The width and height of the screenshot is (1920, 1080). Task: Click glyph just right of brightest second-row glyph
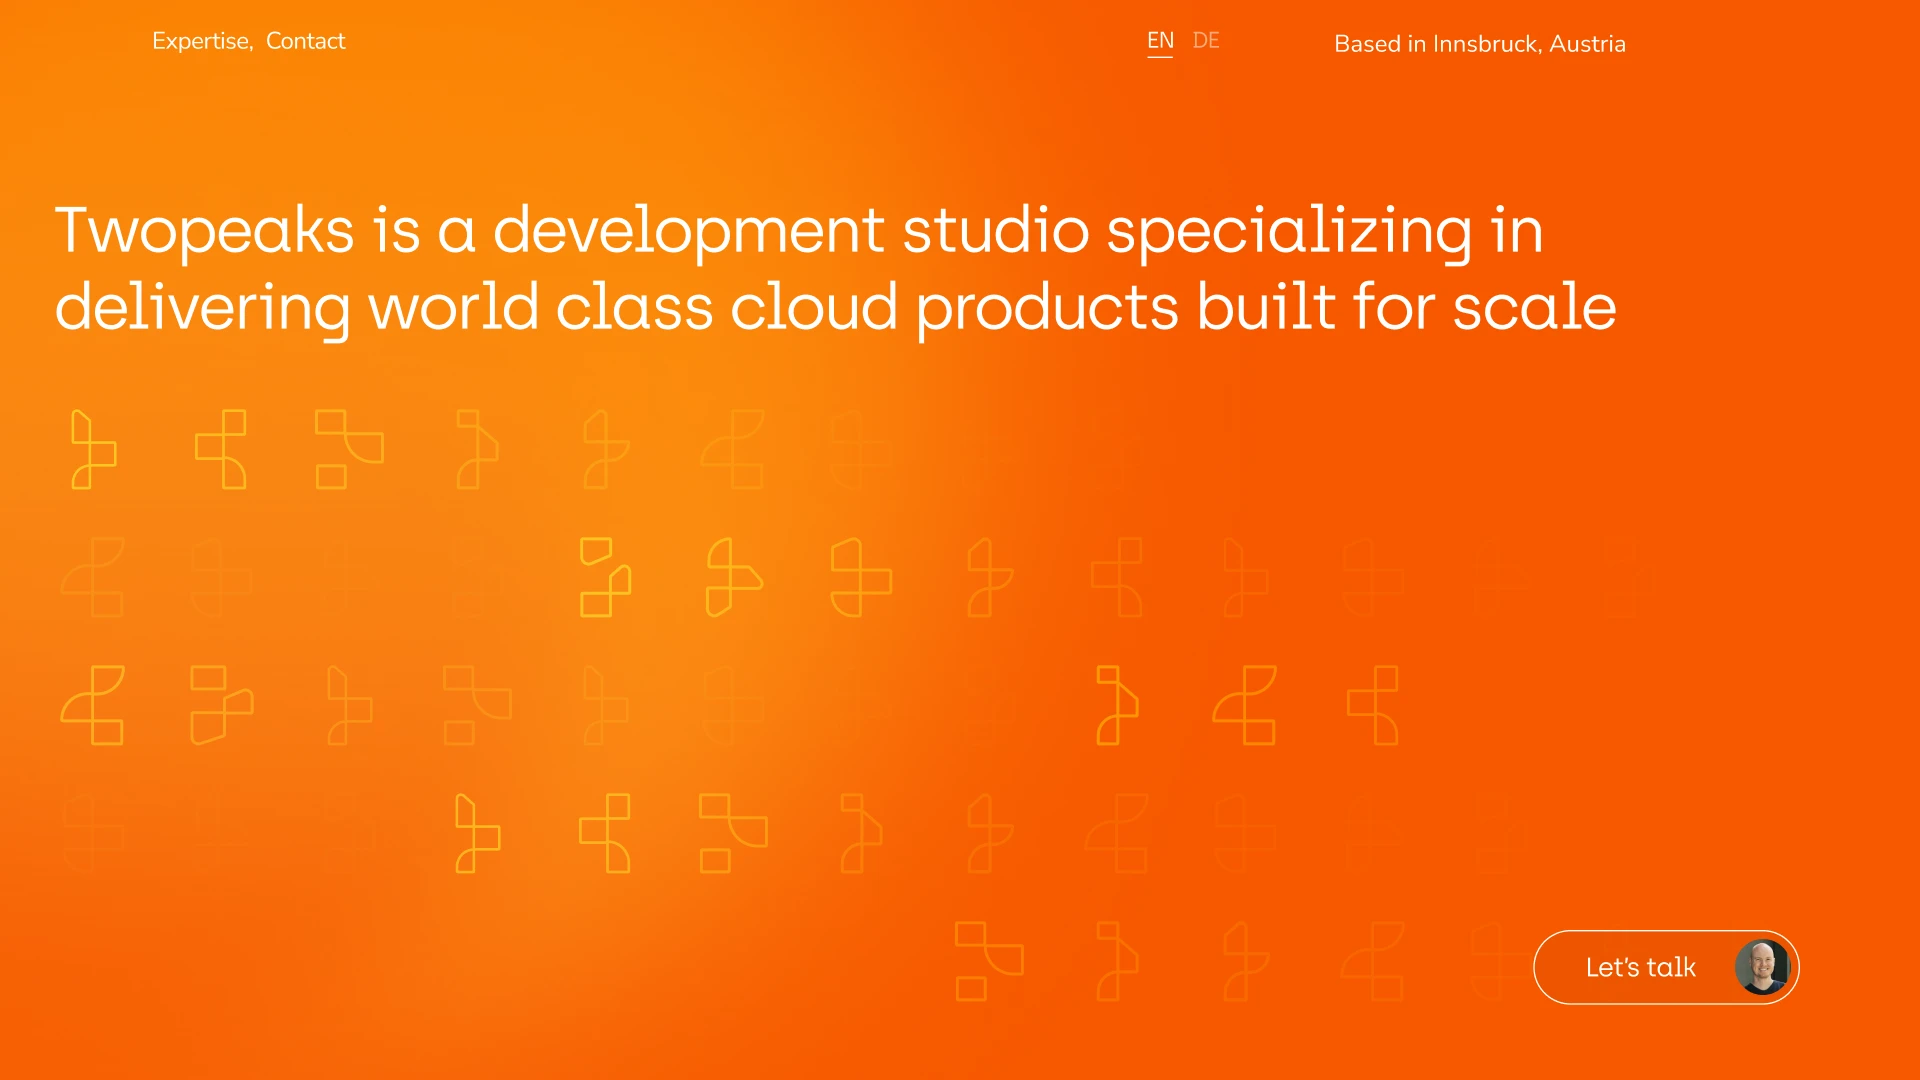pyautogui.click(x=733, y=577)
